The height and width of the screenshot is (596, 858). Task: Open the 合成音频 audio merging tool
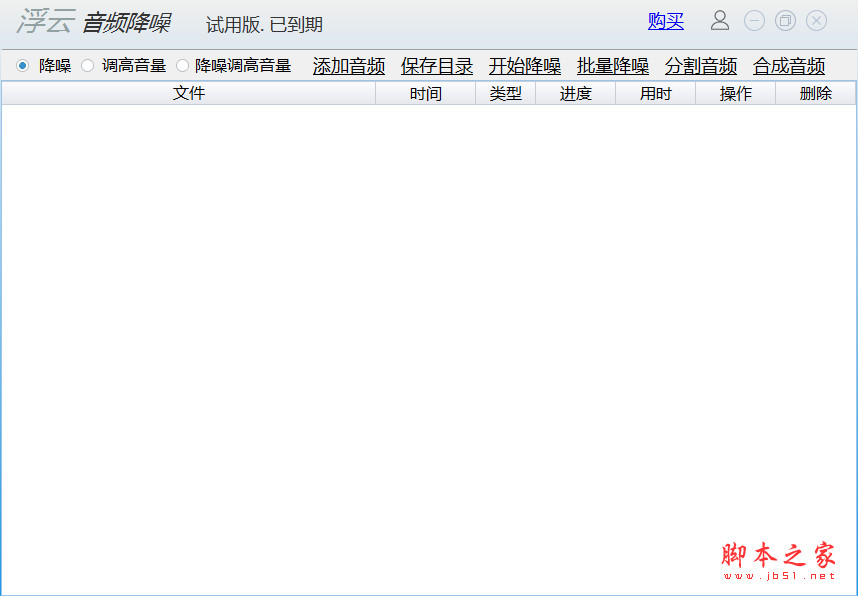[788, 66]
